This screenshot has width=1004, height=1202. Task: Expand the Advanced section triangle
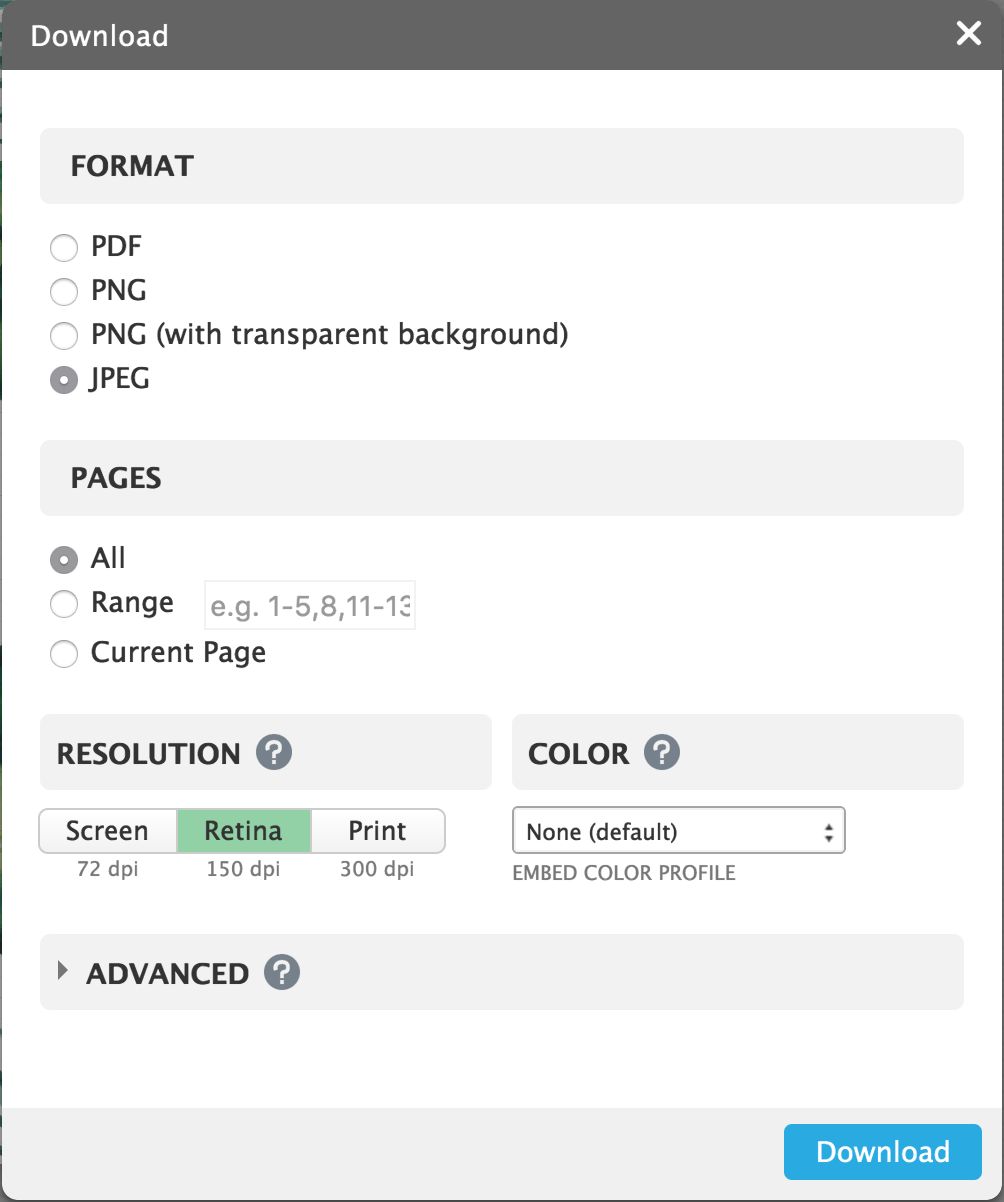pyautogui.click(x=64, y=971)
